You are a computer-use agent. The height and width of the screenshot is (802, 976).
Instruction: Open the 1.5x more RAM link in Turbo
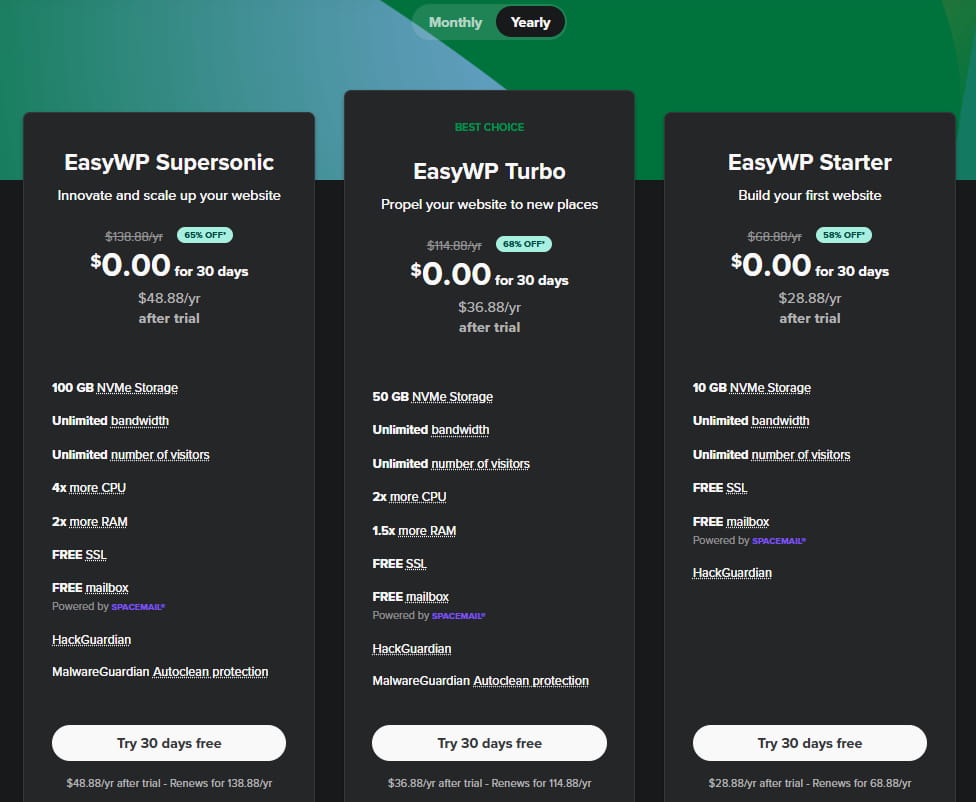(x=425, y=530)
